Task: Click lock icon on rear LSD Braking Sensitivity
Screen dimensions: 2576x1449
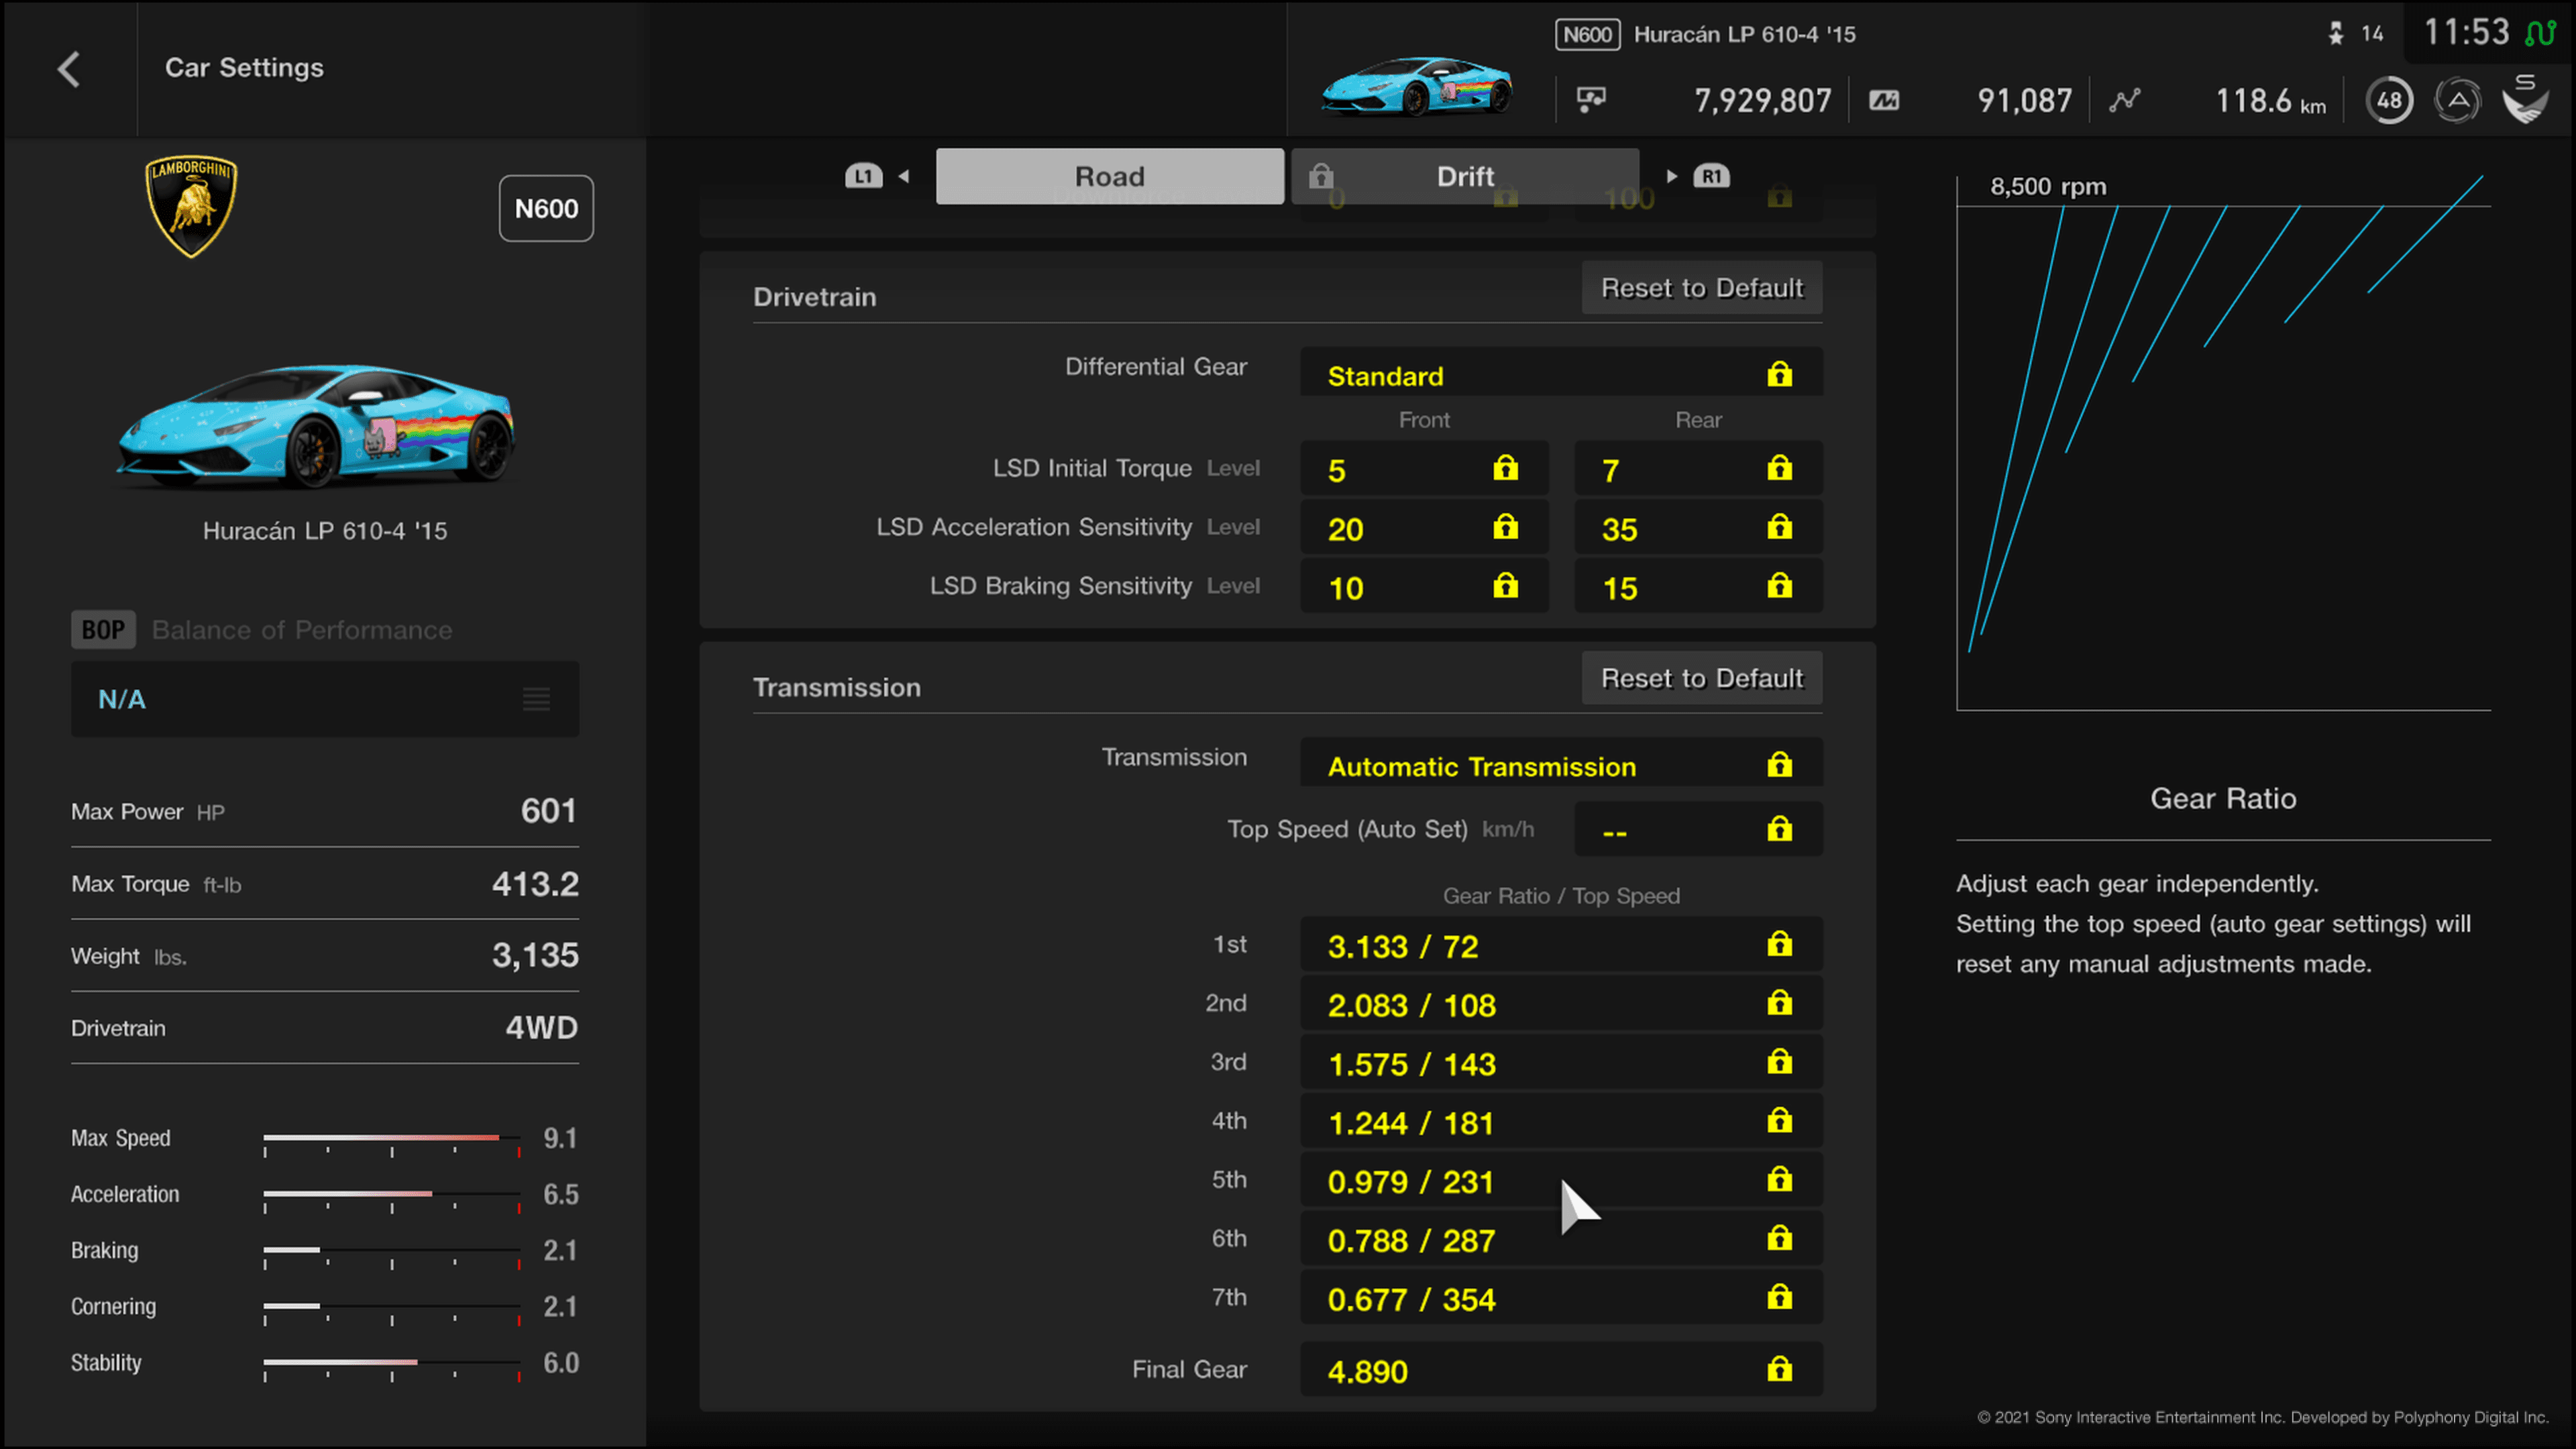Action: [1779, 586]
